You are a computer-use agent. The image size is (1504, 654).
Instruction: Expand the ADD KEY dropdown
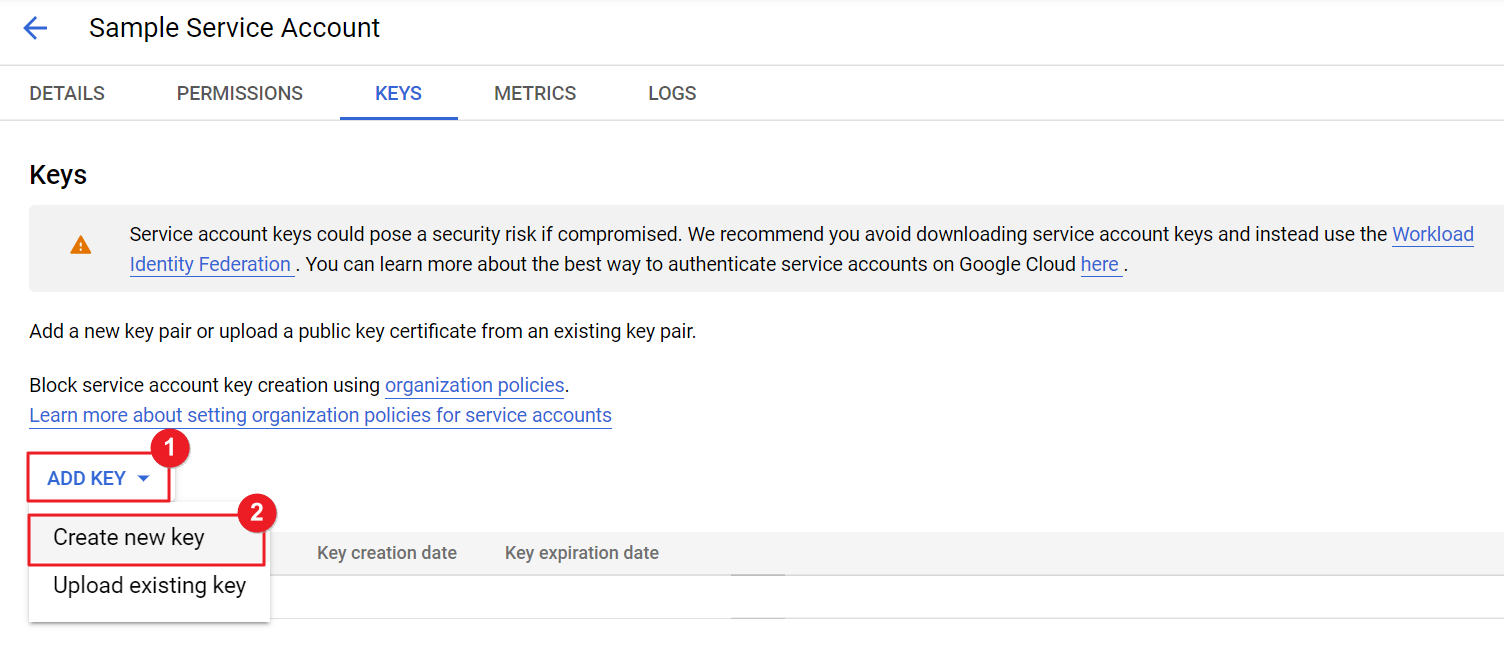[x=98, y=479]
